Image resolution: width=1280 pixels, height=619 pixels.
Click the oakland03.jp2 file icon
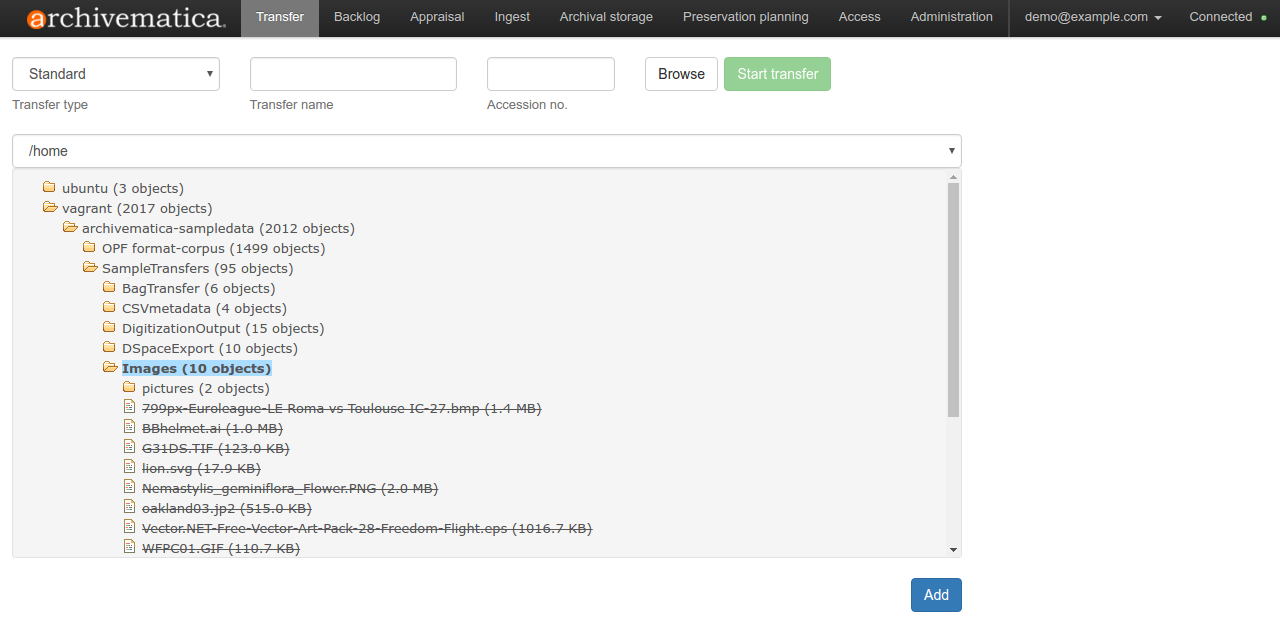pos(129,507)
